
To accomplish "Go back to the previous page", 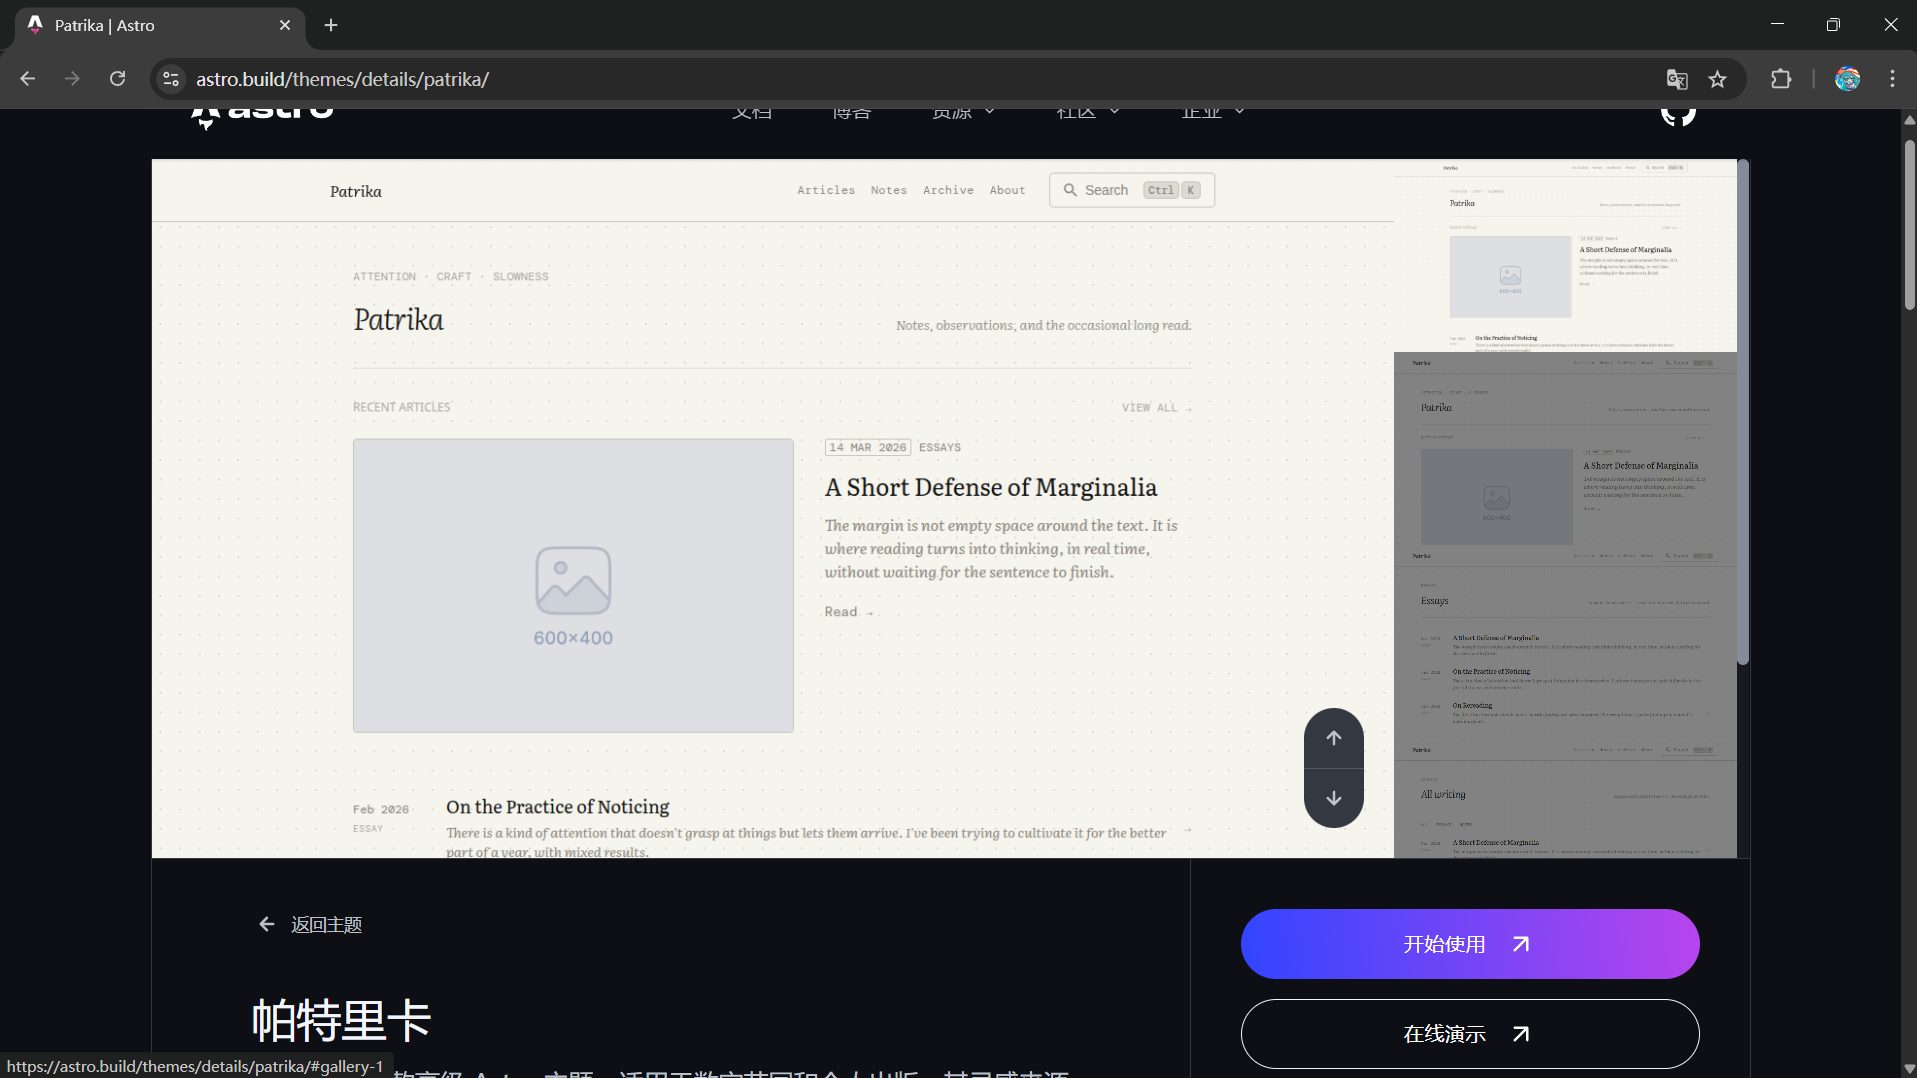I will (x=28, y=79).
